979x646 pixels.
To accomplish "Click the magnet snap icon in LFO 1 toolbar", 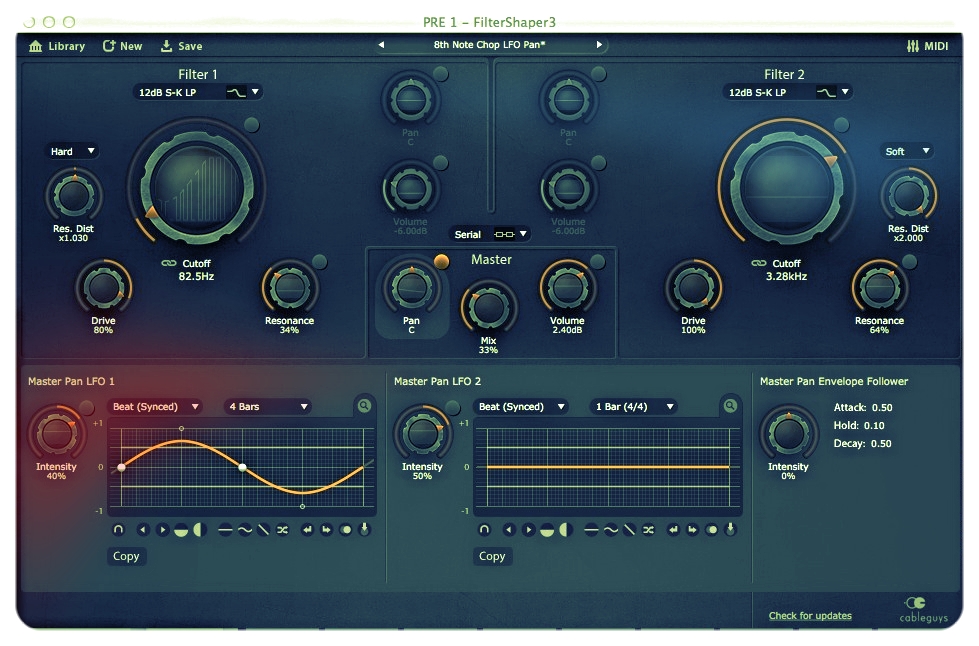I will point(118,530).
